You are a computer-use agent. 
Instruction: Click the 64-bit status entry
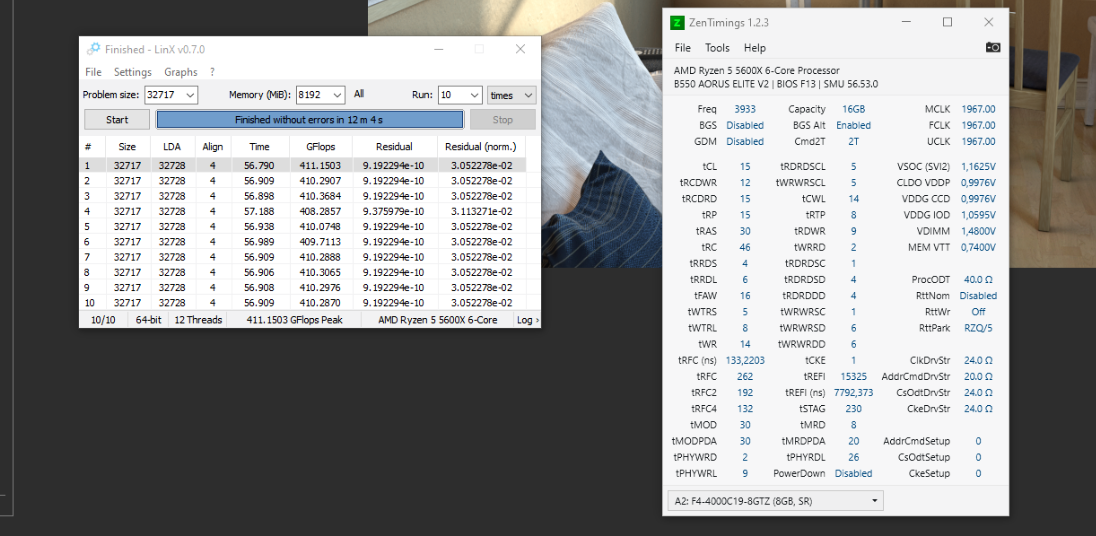click(x=148, y=319)
